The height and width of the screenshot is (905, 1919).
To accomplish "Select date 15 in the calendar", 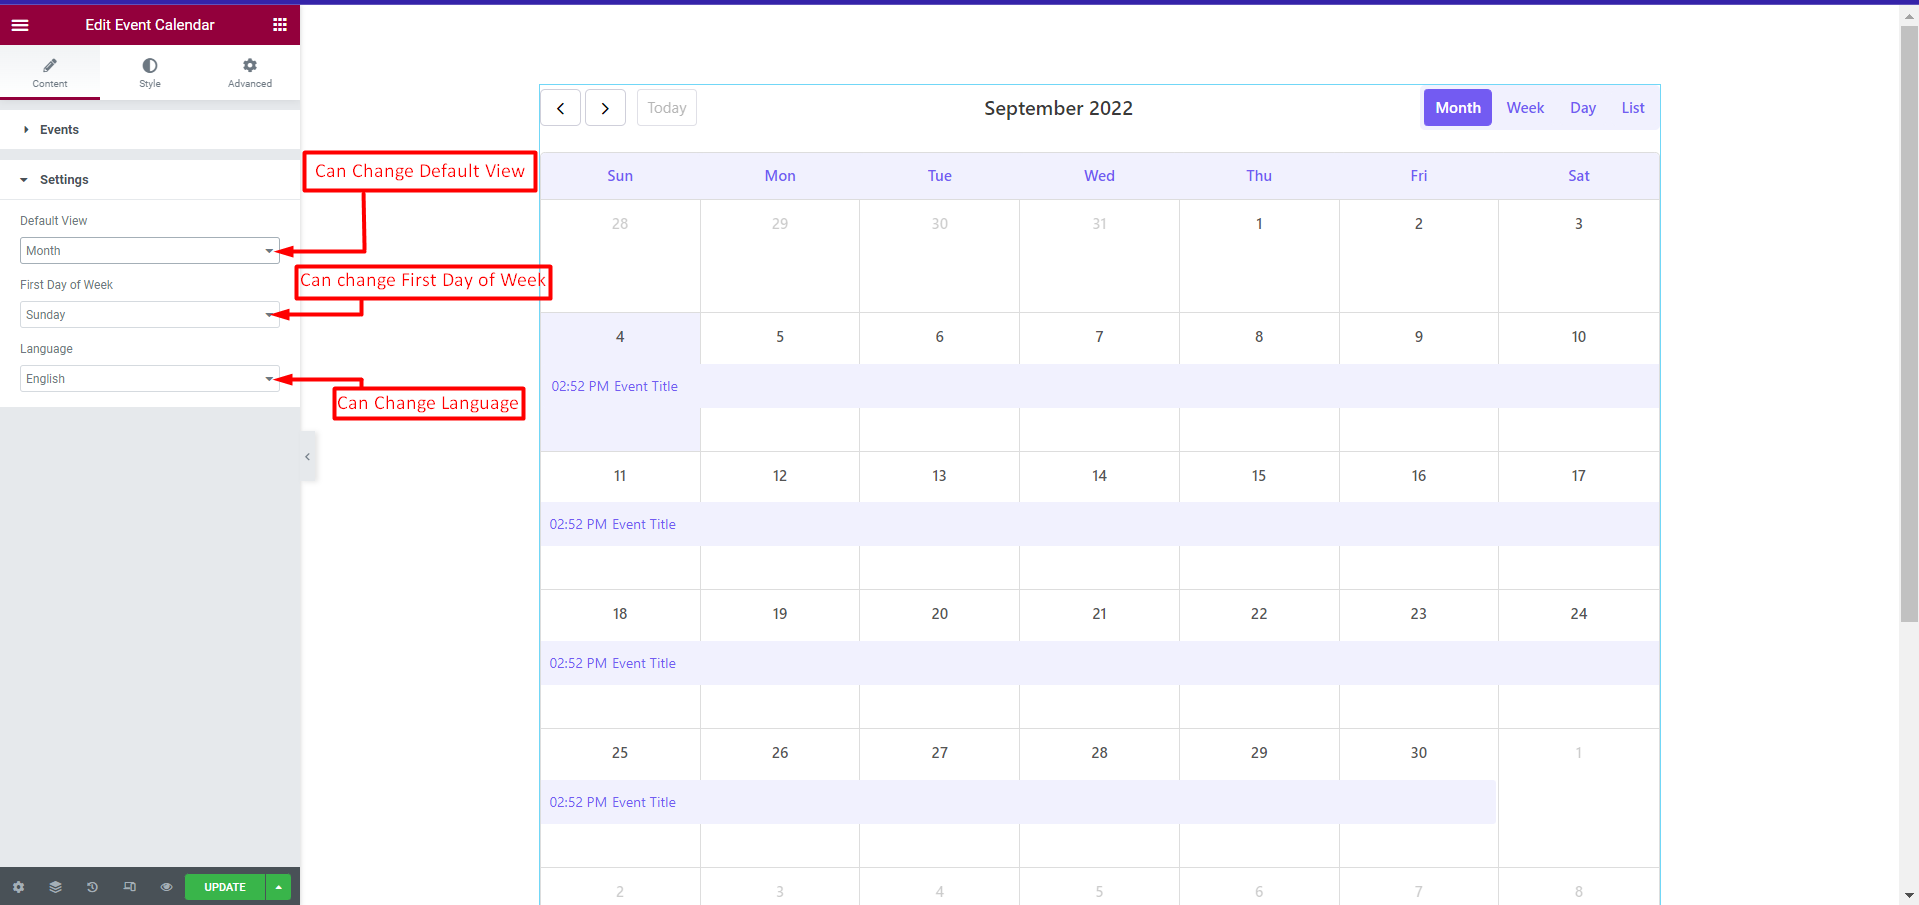I will pos(1259,476).
